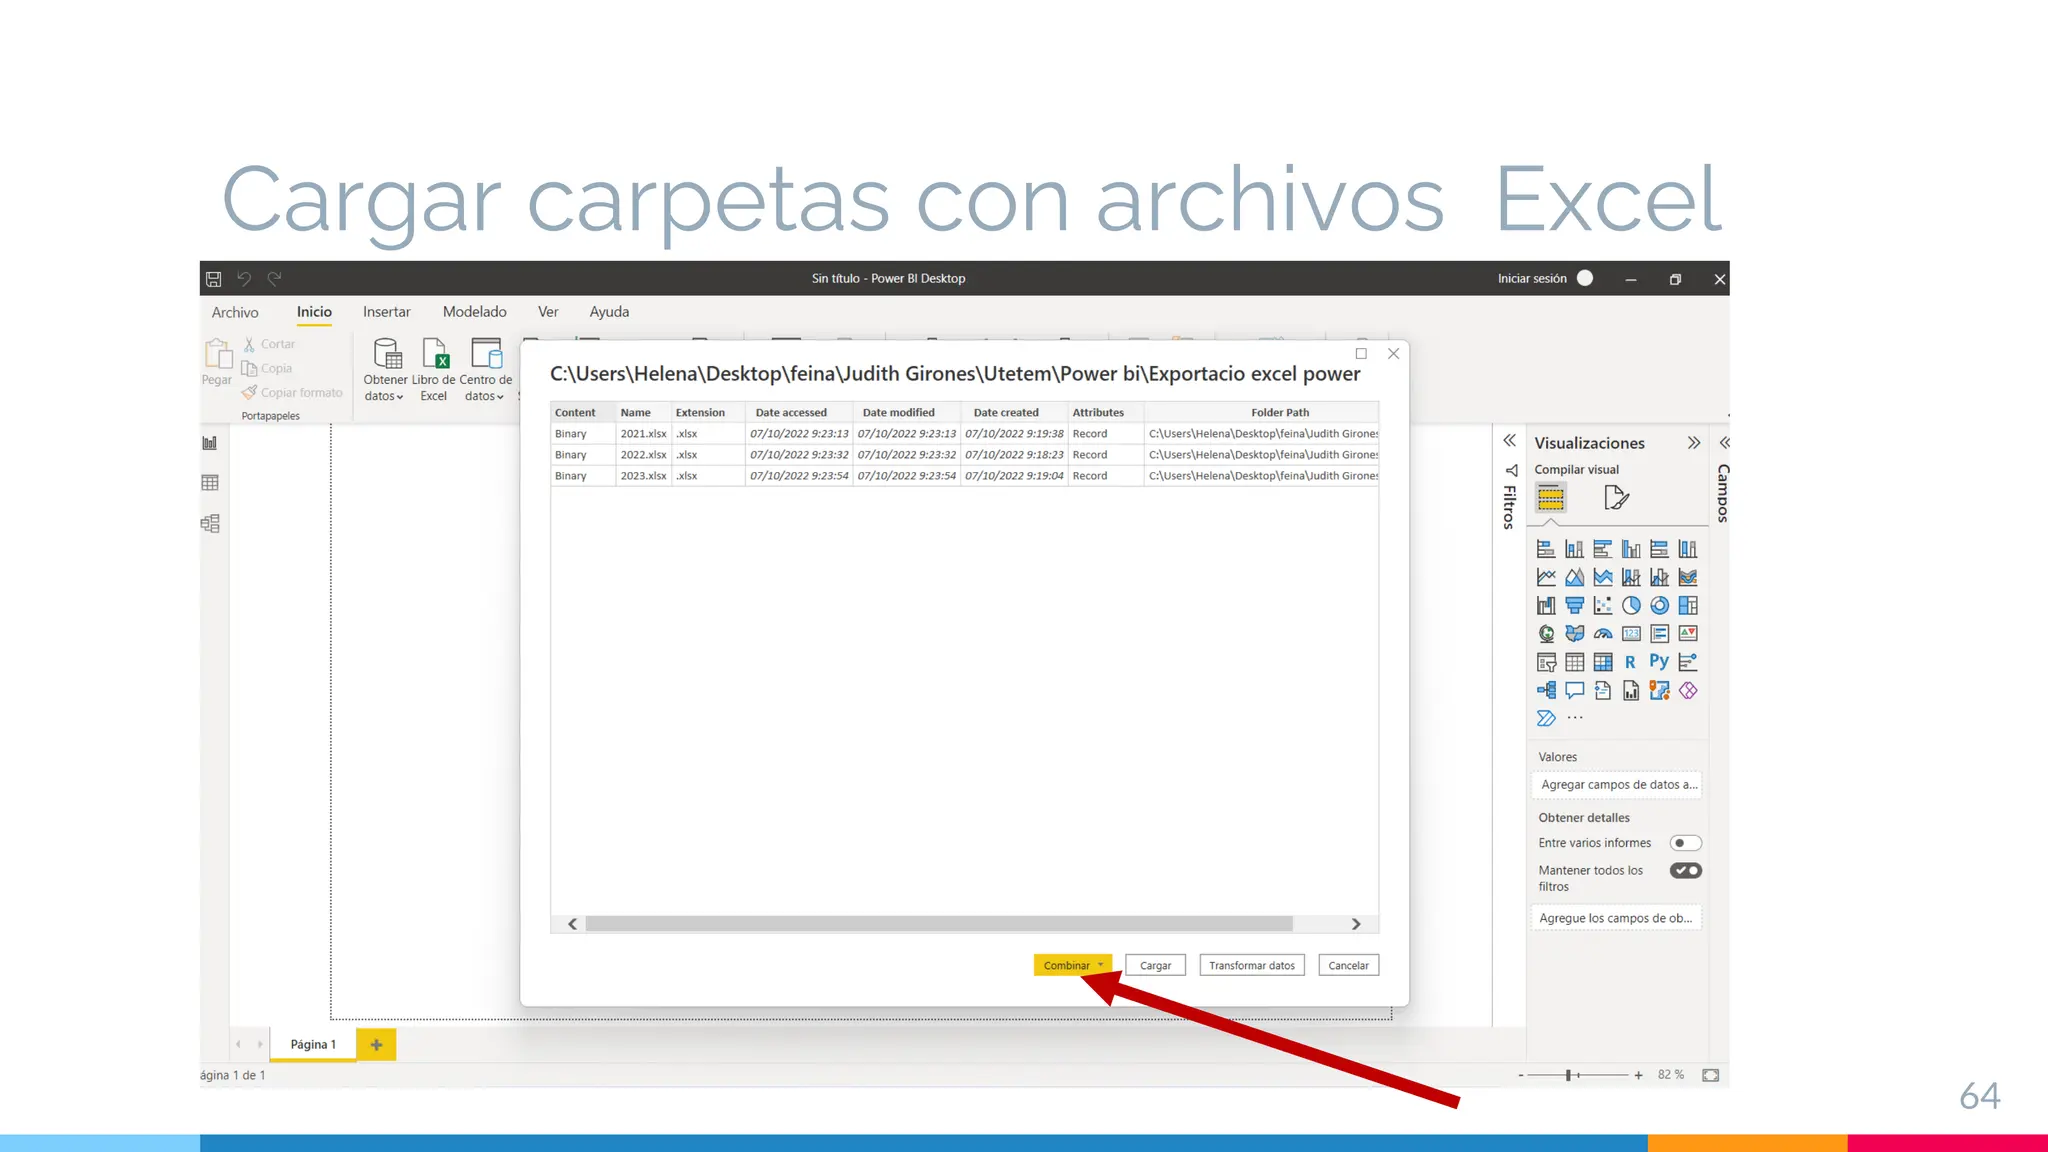
Task: Select the slicer visual icon
Action: point(1546,662)
